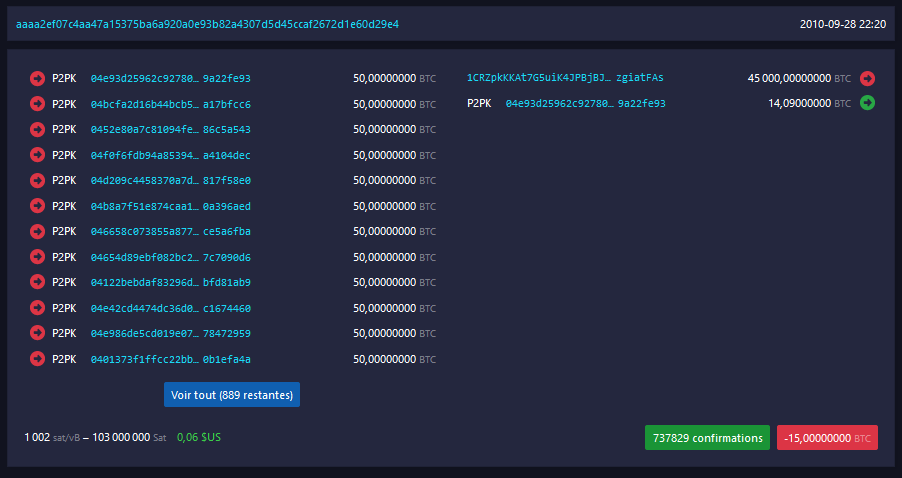Click the 737829 confirmations badge
This screenshot has width=902, height=478.
(707, 438)
